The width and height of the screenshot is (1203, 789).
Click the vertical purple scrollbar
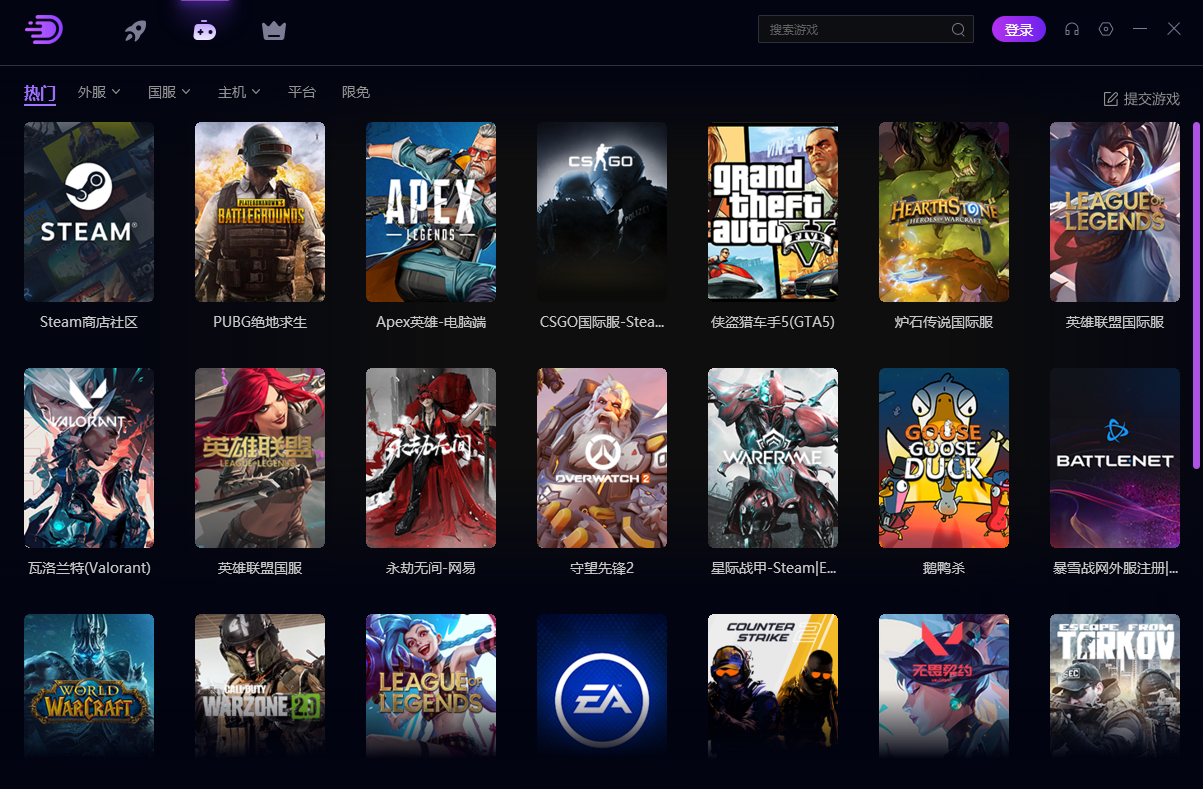click(x=1196, y=295)
